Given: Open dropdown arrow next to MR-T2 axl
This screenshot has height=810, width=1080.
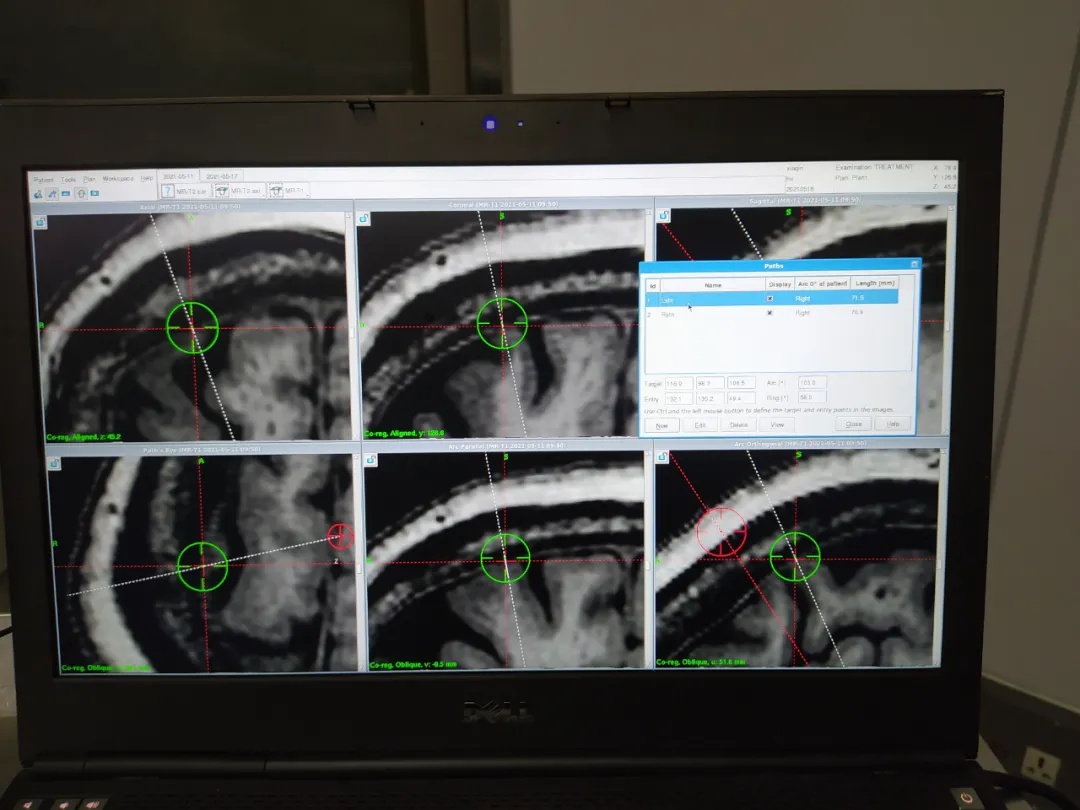Looking at the screenshot, I should 264,196.
